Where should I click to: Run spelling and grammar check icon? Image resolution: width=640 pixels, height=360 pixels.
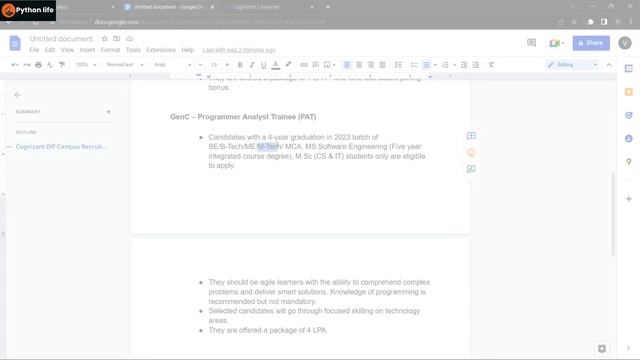click(x=50, y=65)
